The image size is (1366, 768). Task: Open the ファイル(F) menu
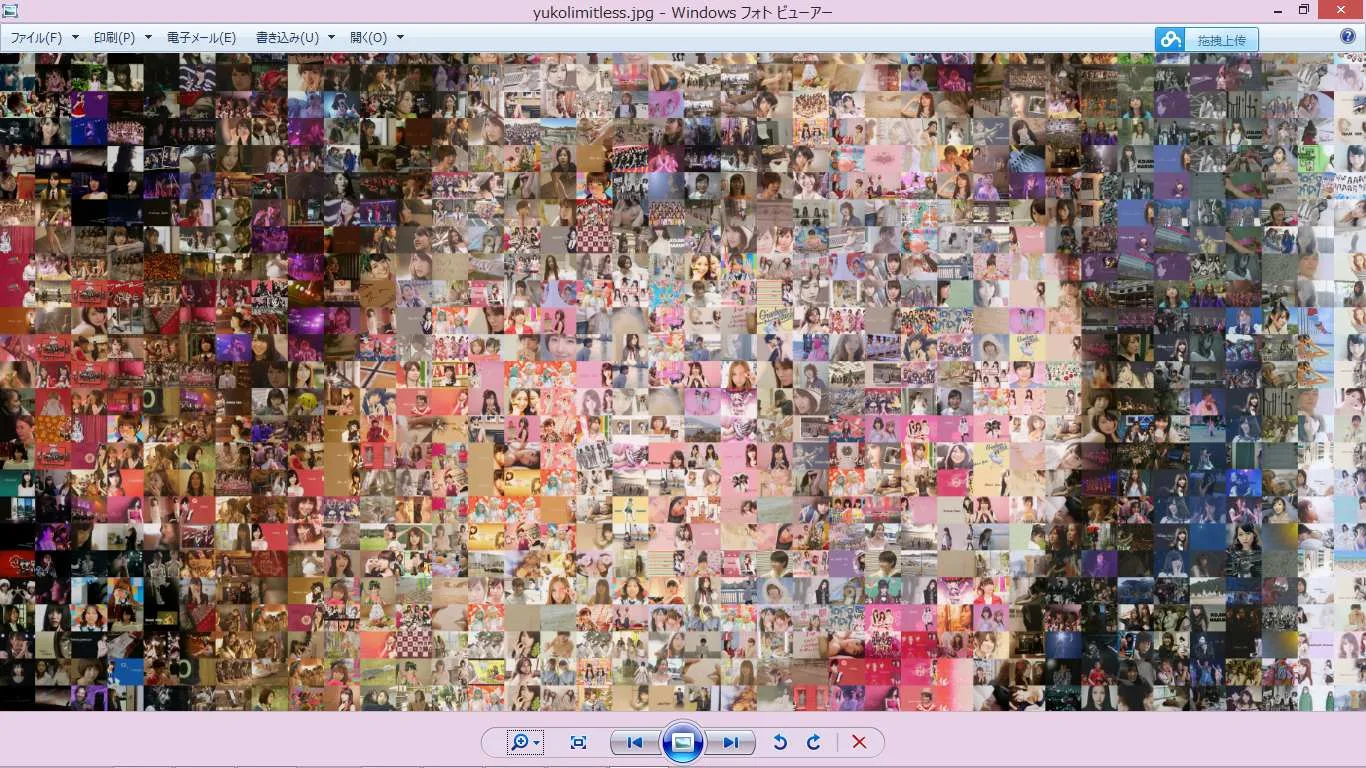point(44,38)
